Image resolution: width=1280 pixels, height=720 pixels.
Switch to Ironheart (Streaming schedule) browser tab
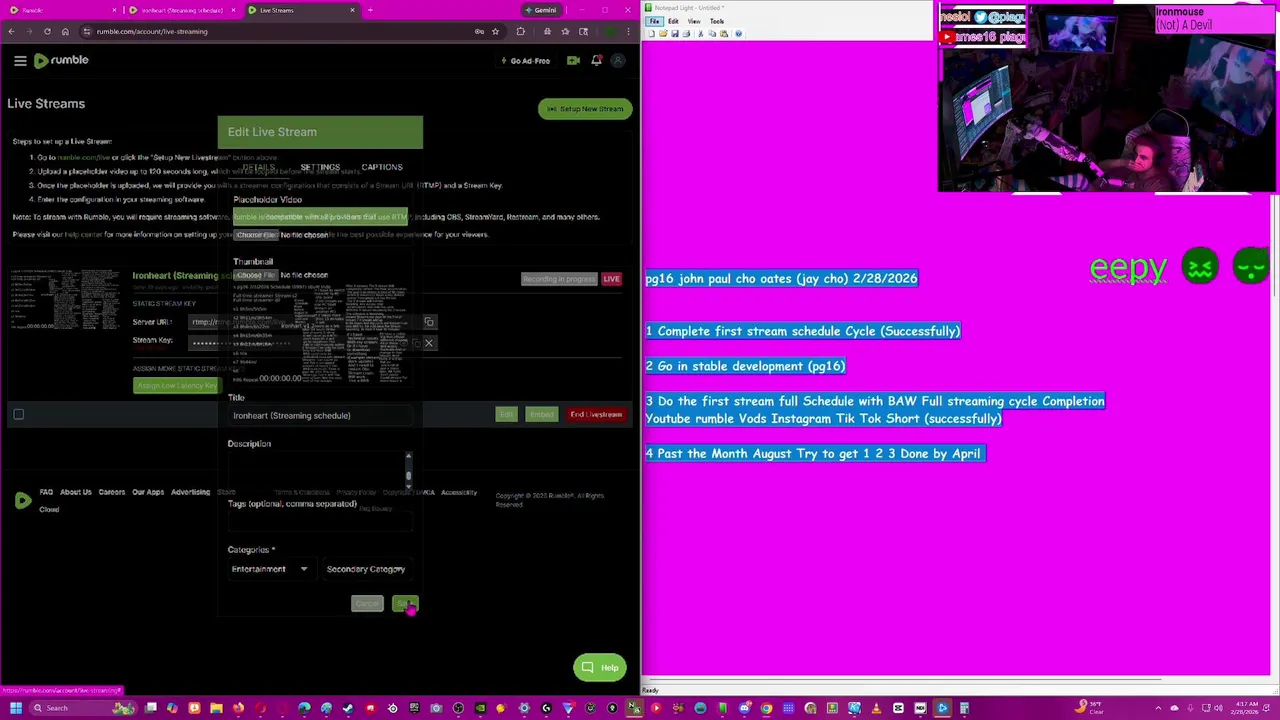tap(180, 10)
